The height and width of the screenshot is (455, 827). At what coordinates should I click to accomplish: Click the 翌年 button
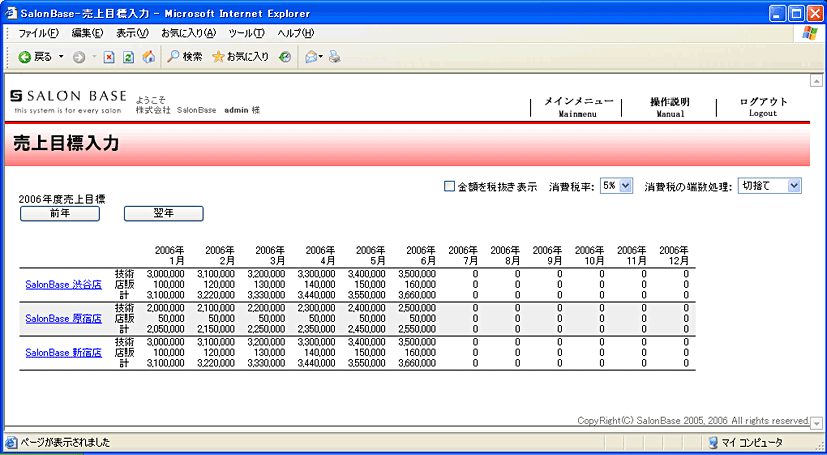coord(164,214)
